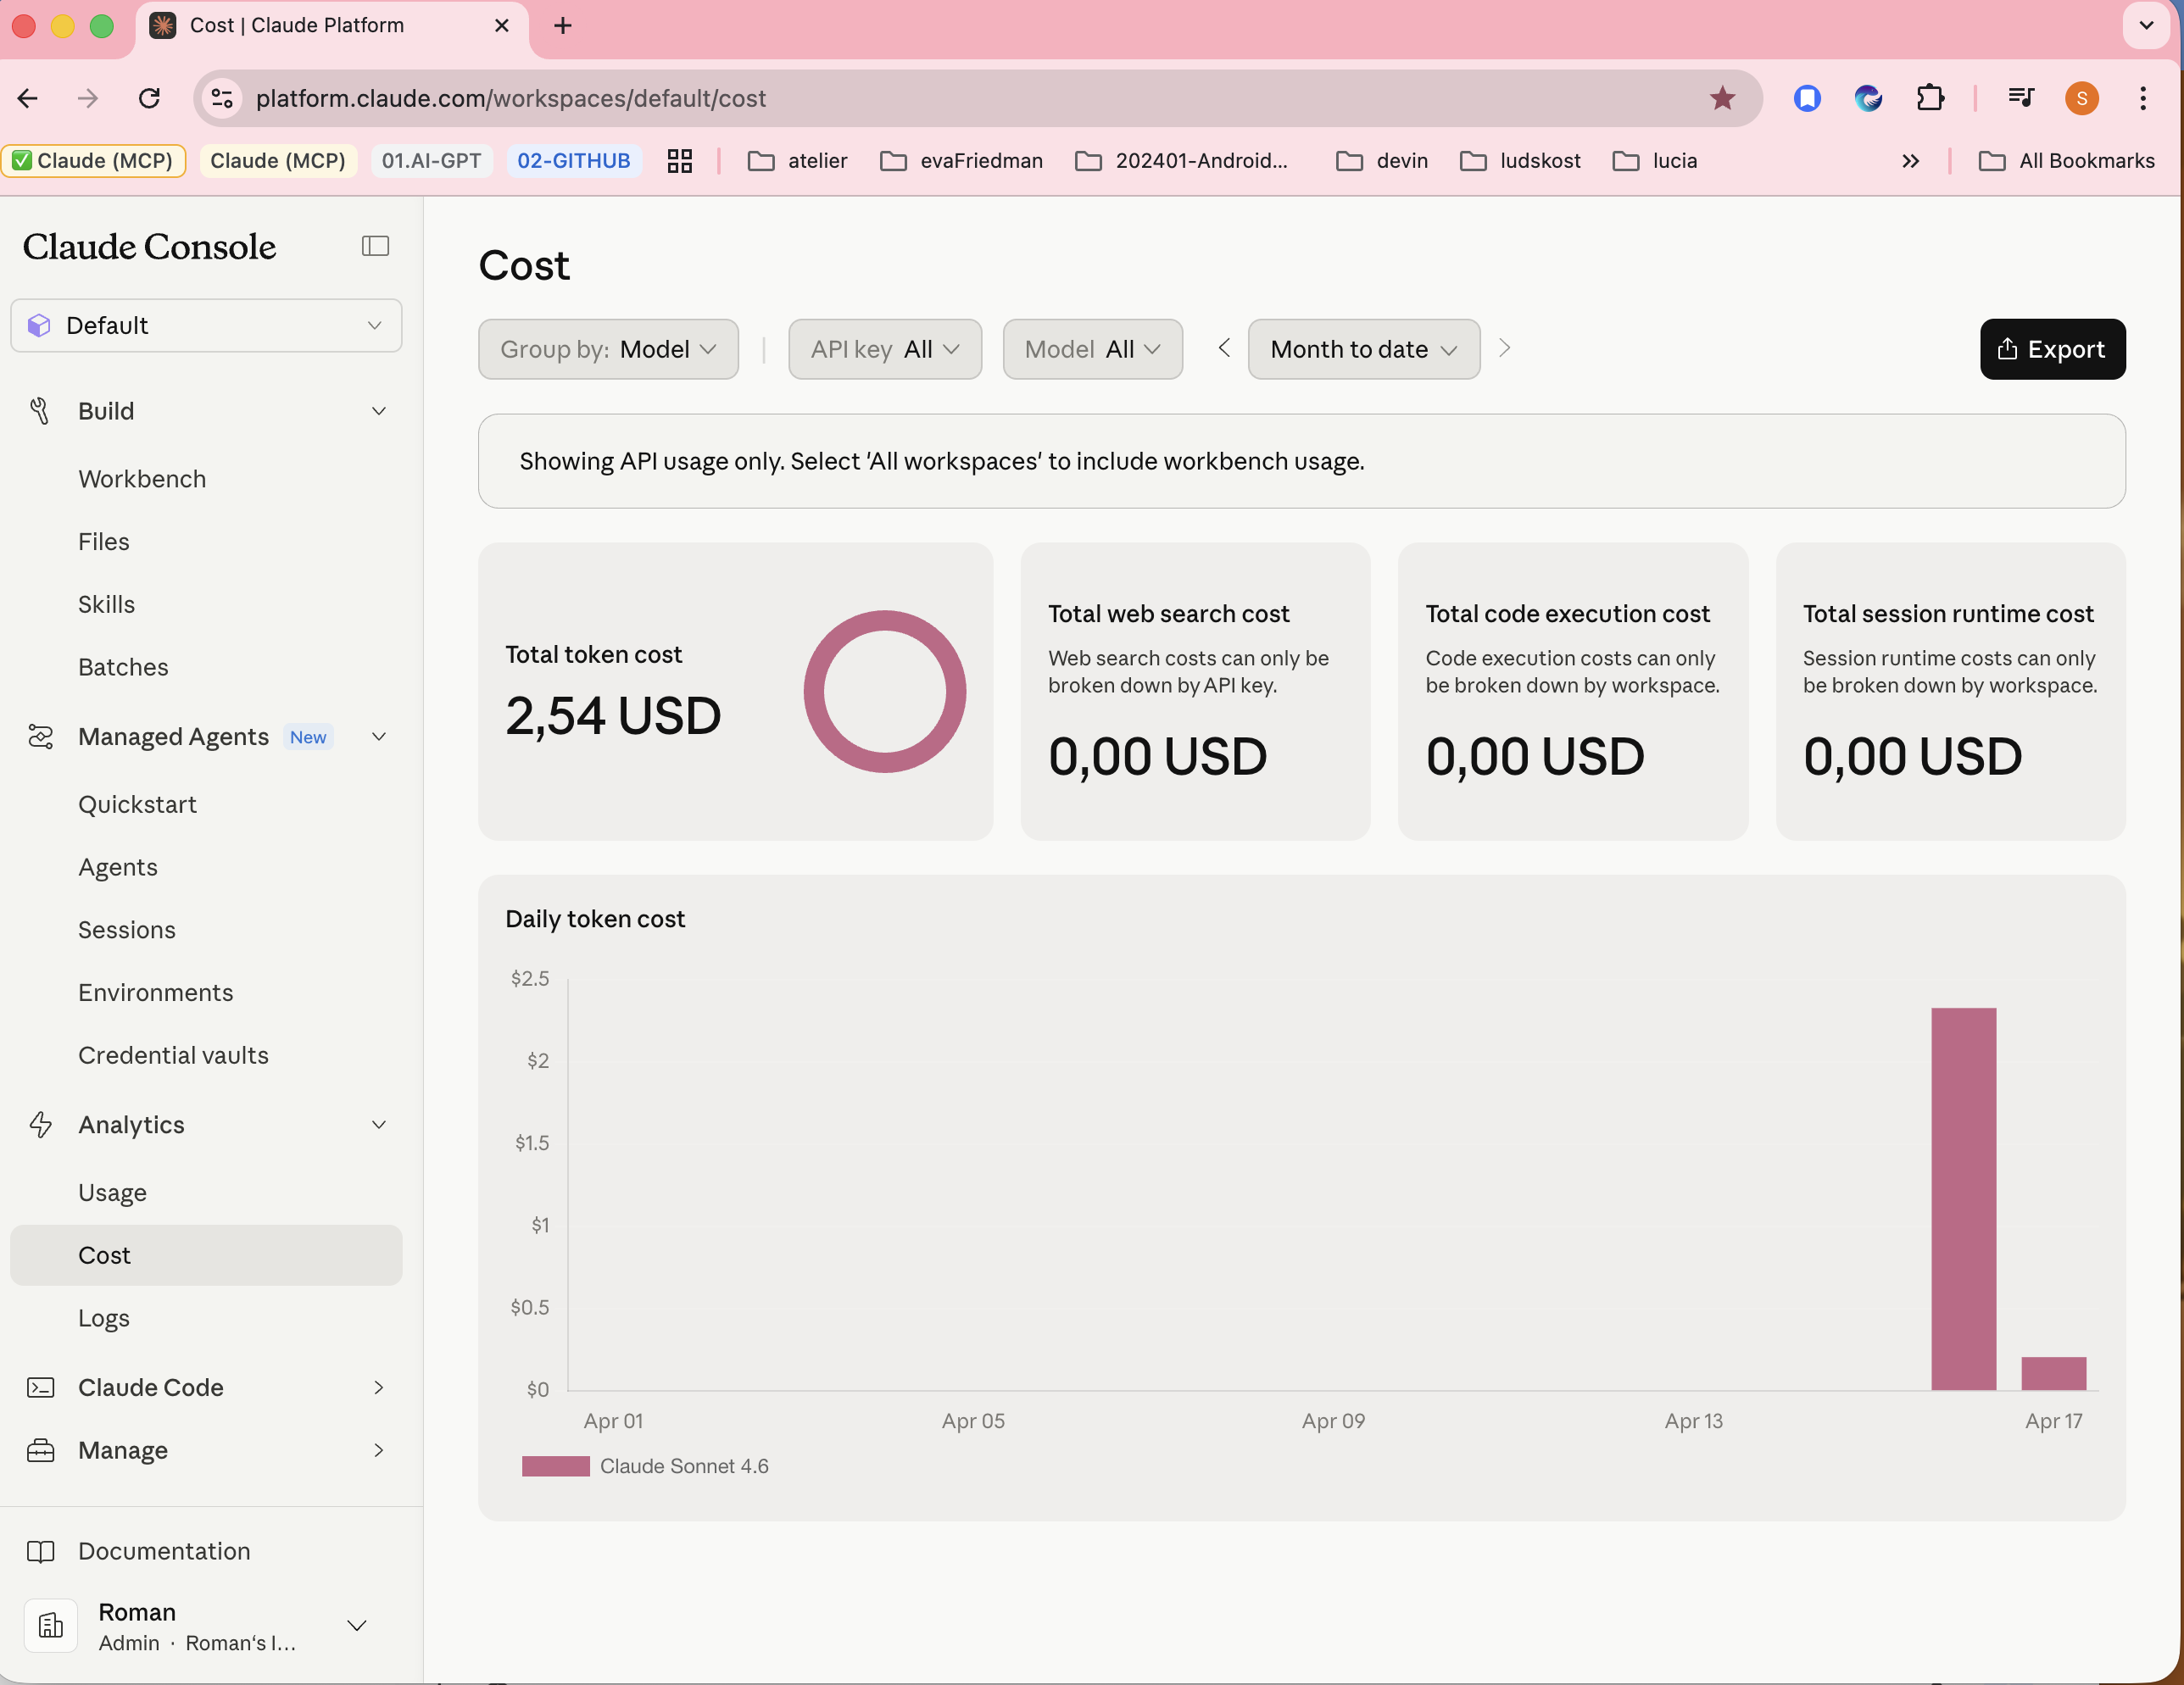Image resolution: width=2184 pixels, height=1685 pixels.
Task: Open the 02-GITHUB bookmark
Action: (574, 161)
